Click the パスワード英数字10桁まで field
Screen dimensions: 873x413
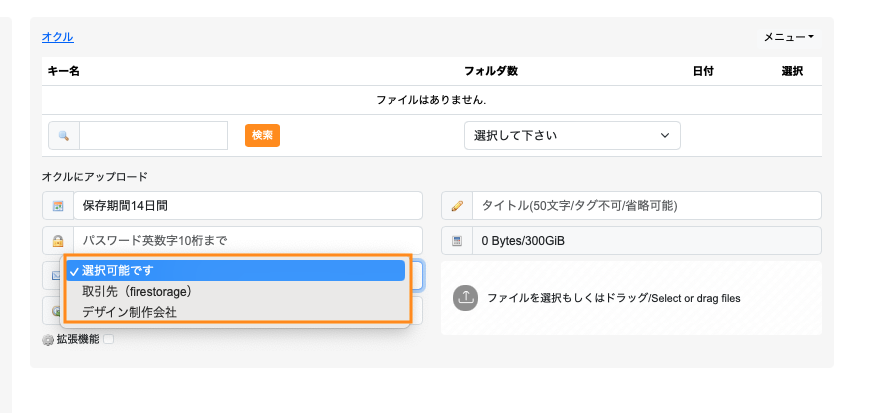(x=248, y=240)
